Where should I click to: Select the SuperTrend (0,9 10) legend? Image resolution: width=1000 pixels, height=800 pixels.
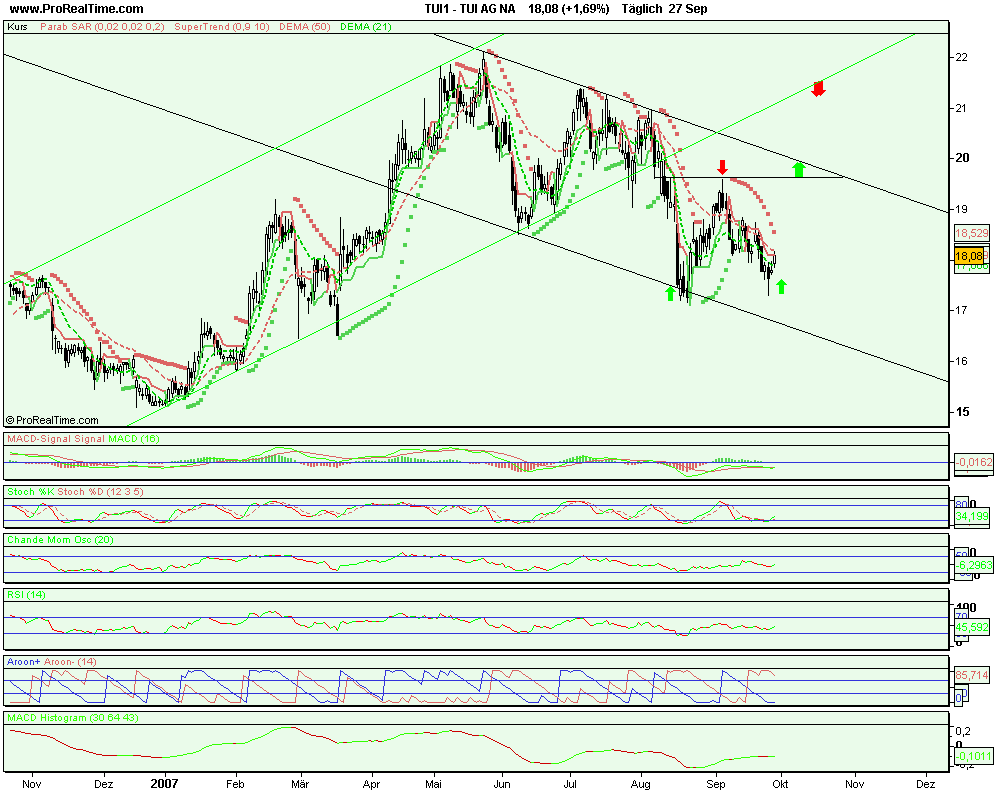click(221, 27)
